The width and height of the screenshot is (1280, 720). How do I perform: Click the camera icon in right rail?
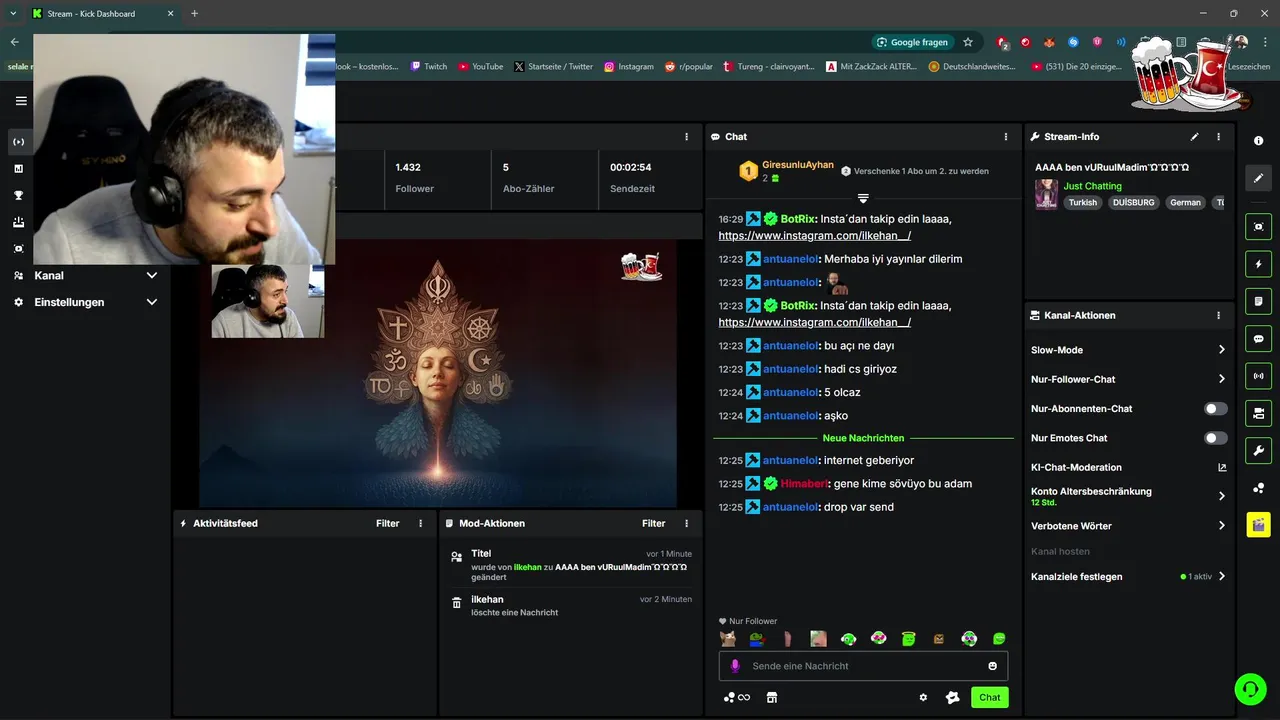pos(1258,413)
